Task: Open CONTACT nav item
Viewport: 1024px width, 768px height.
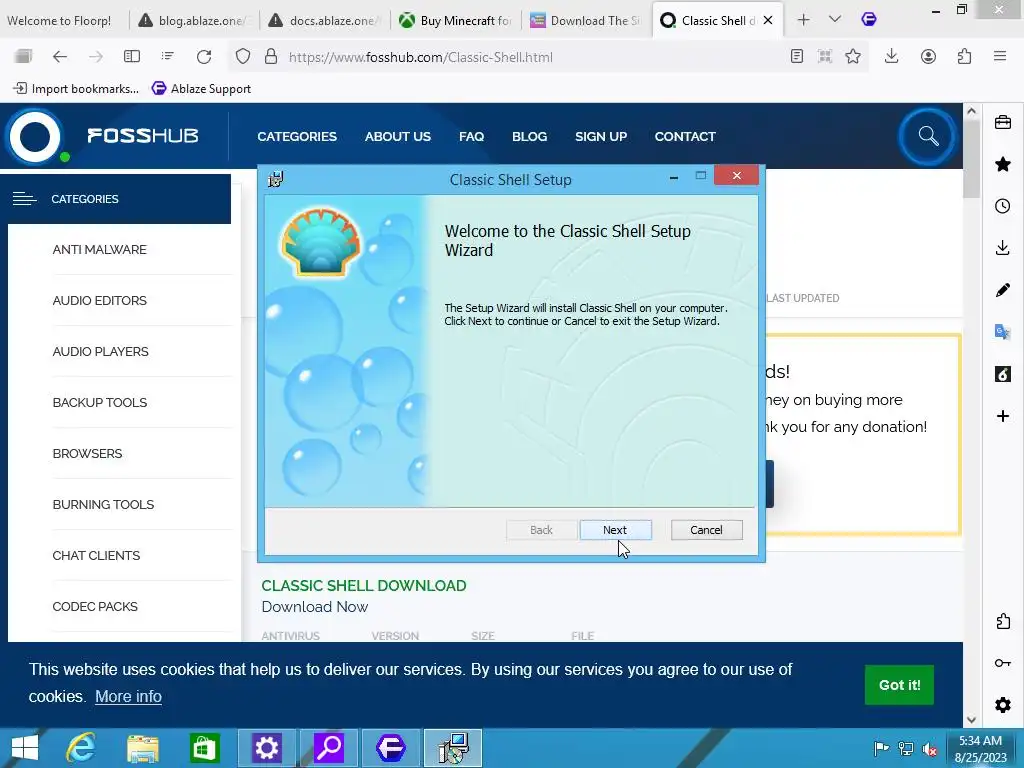Action: [x=685, y=136]
